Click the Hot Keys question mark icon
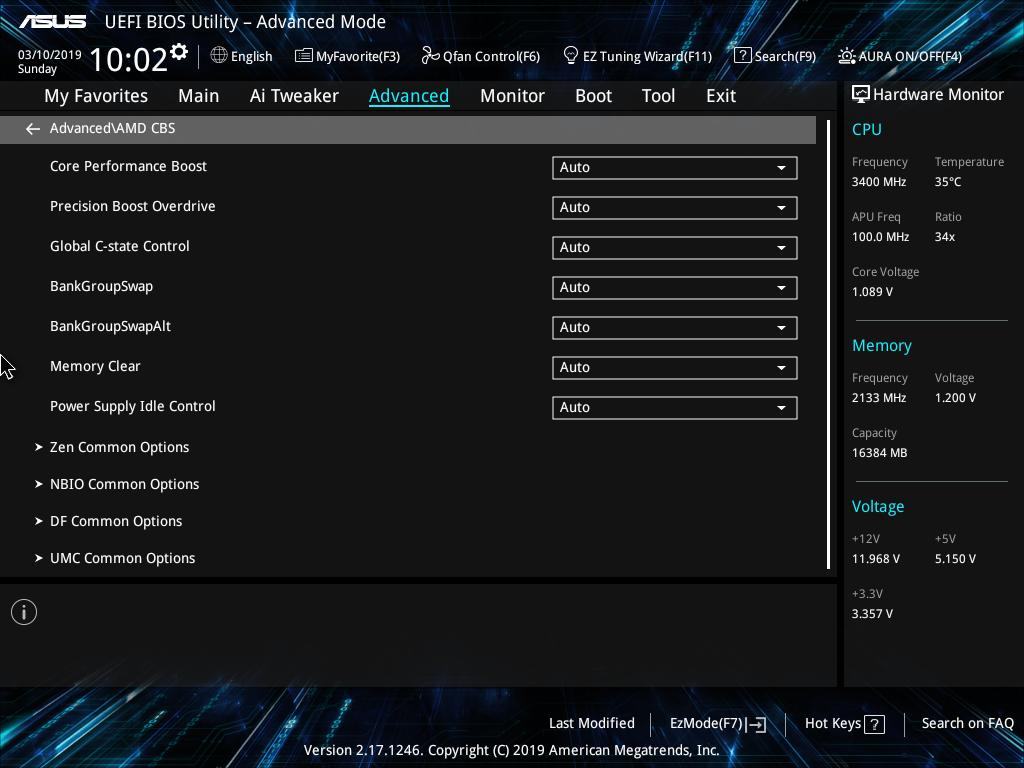 [x=874, y=724]
